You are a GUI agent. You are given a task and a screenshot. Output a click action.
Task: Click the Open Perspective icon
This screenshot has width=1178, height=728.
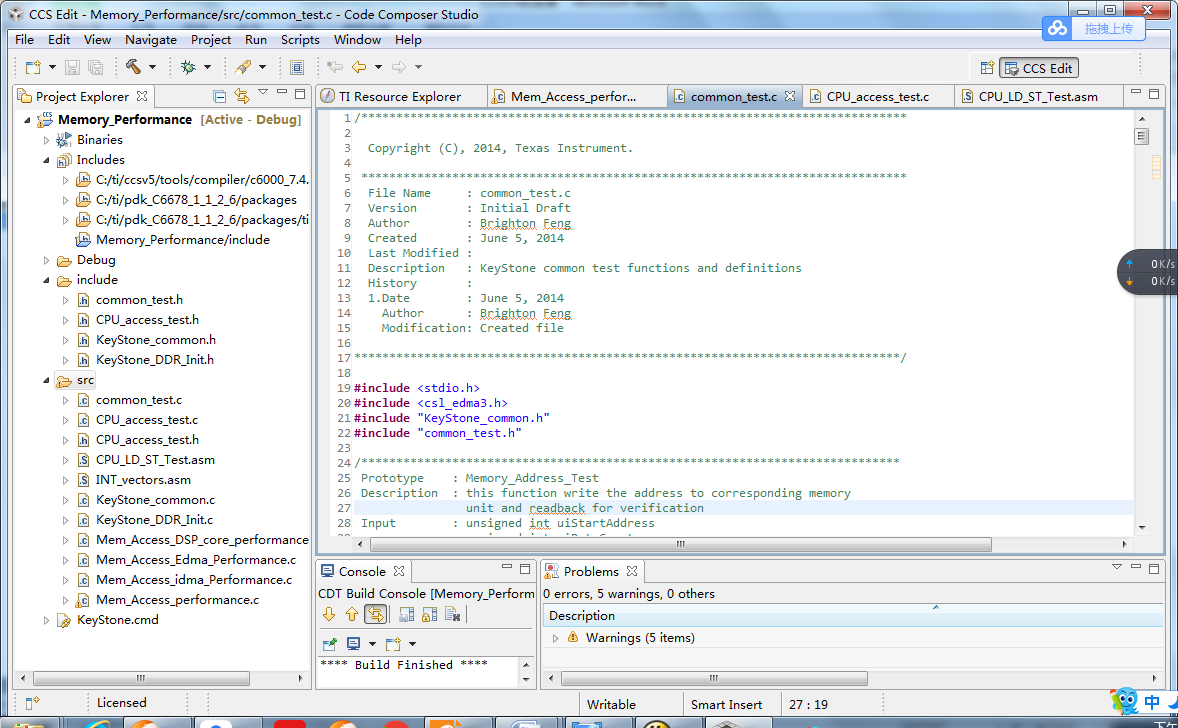point(987,68)
